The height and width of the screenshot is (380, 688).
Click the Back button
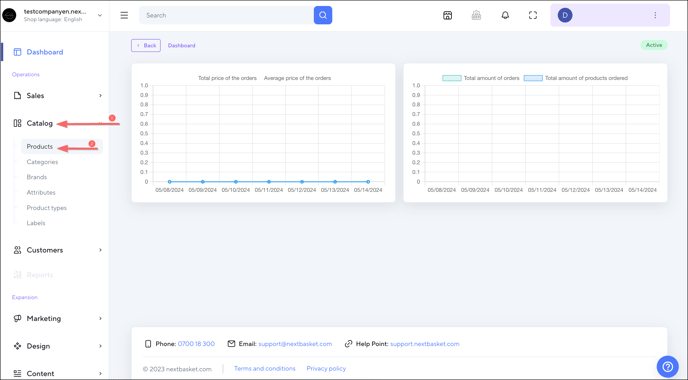point(146,45)
